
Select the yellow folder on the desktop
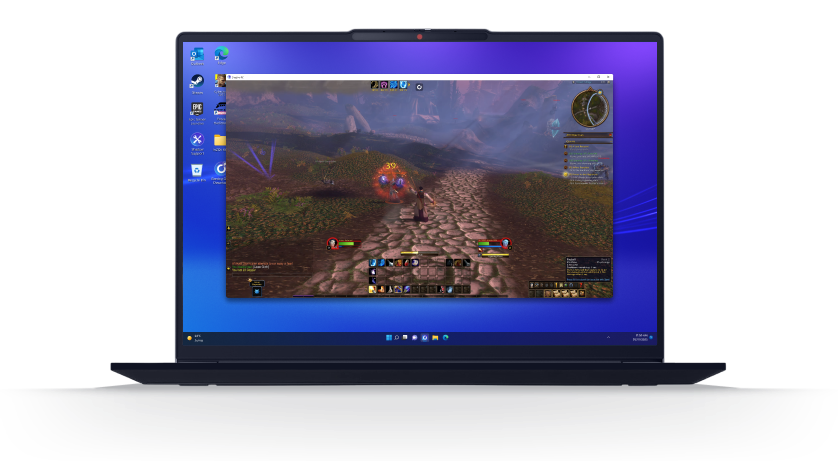click(x=220, y=140)
